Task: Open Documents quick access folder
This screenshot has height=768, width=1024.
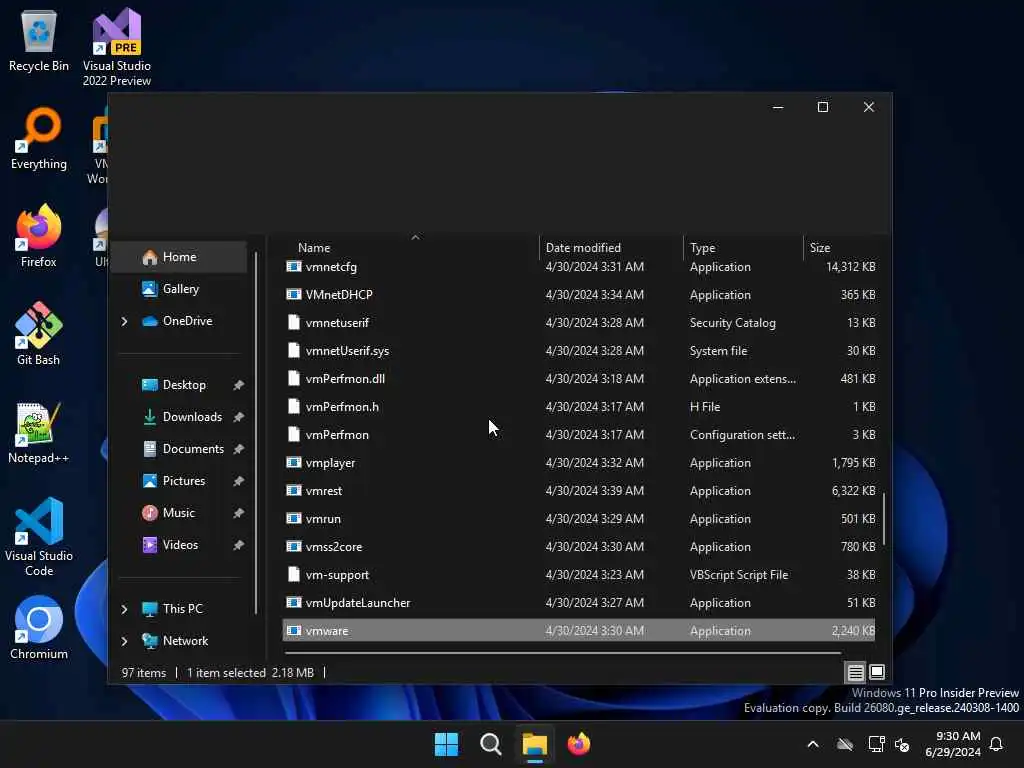Action: pyautogui.click(x=179, y=449)
